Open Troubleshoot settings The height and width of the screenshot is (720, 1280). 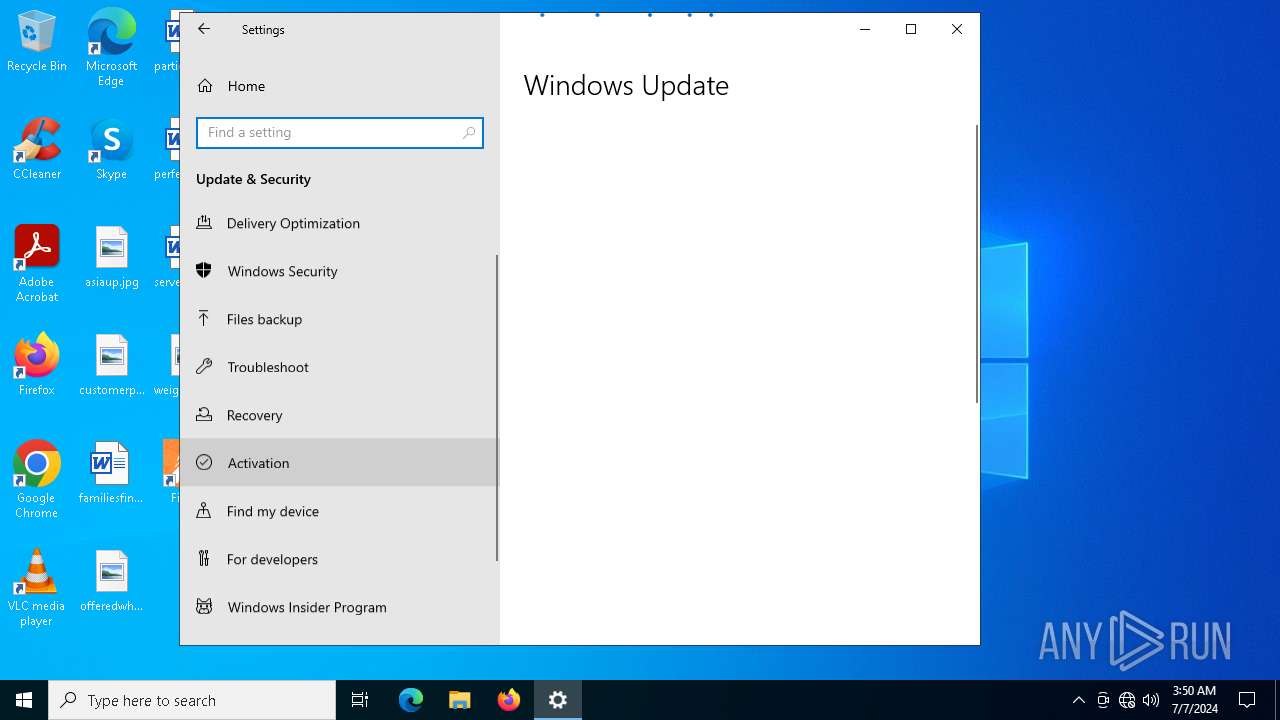coord(340,367)
